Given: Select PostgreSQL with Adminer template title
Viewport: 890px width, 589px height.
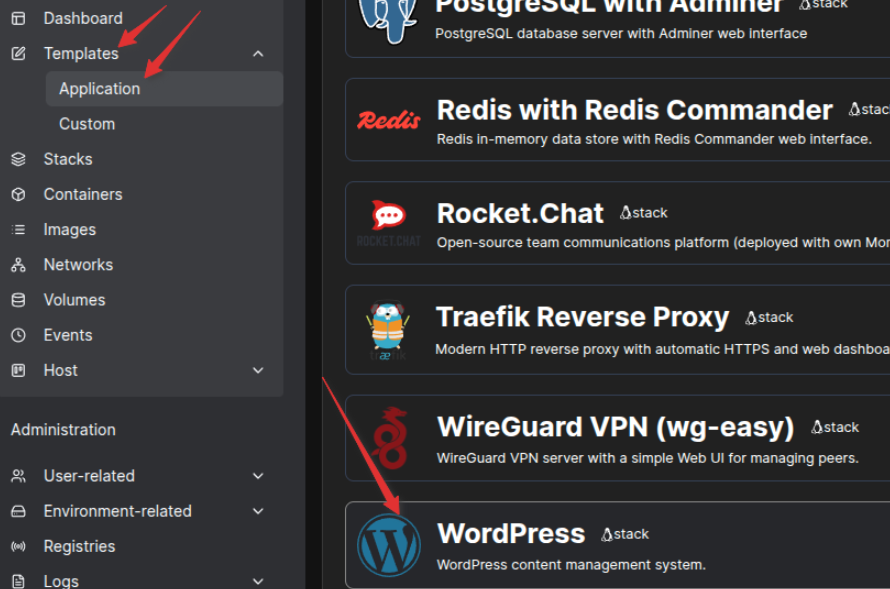Looking at the screenshot, I should click(x=608, y=7).
